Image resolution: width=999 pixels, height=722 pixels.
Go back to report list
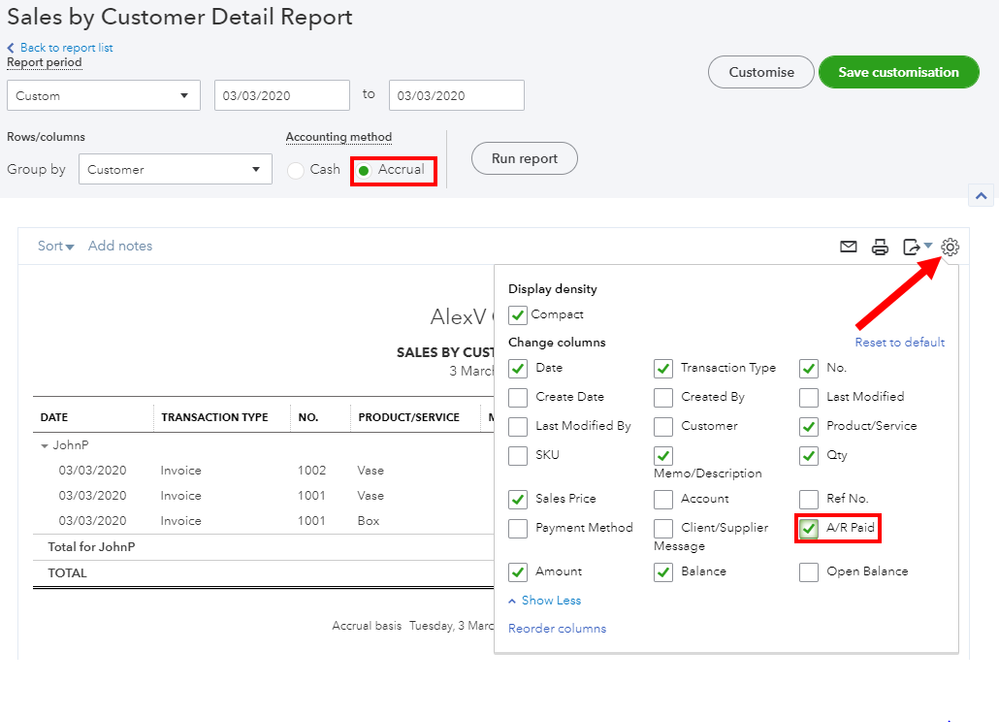click(x=66, y=48)
